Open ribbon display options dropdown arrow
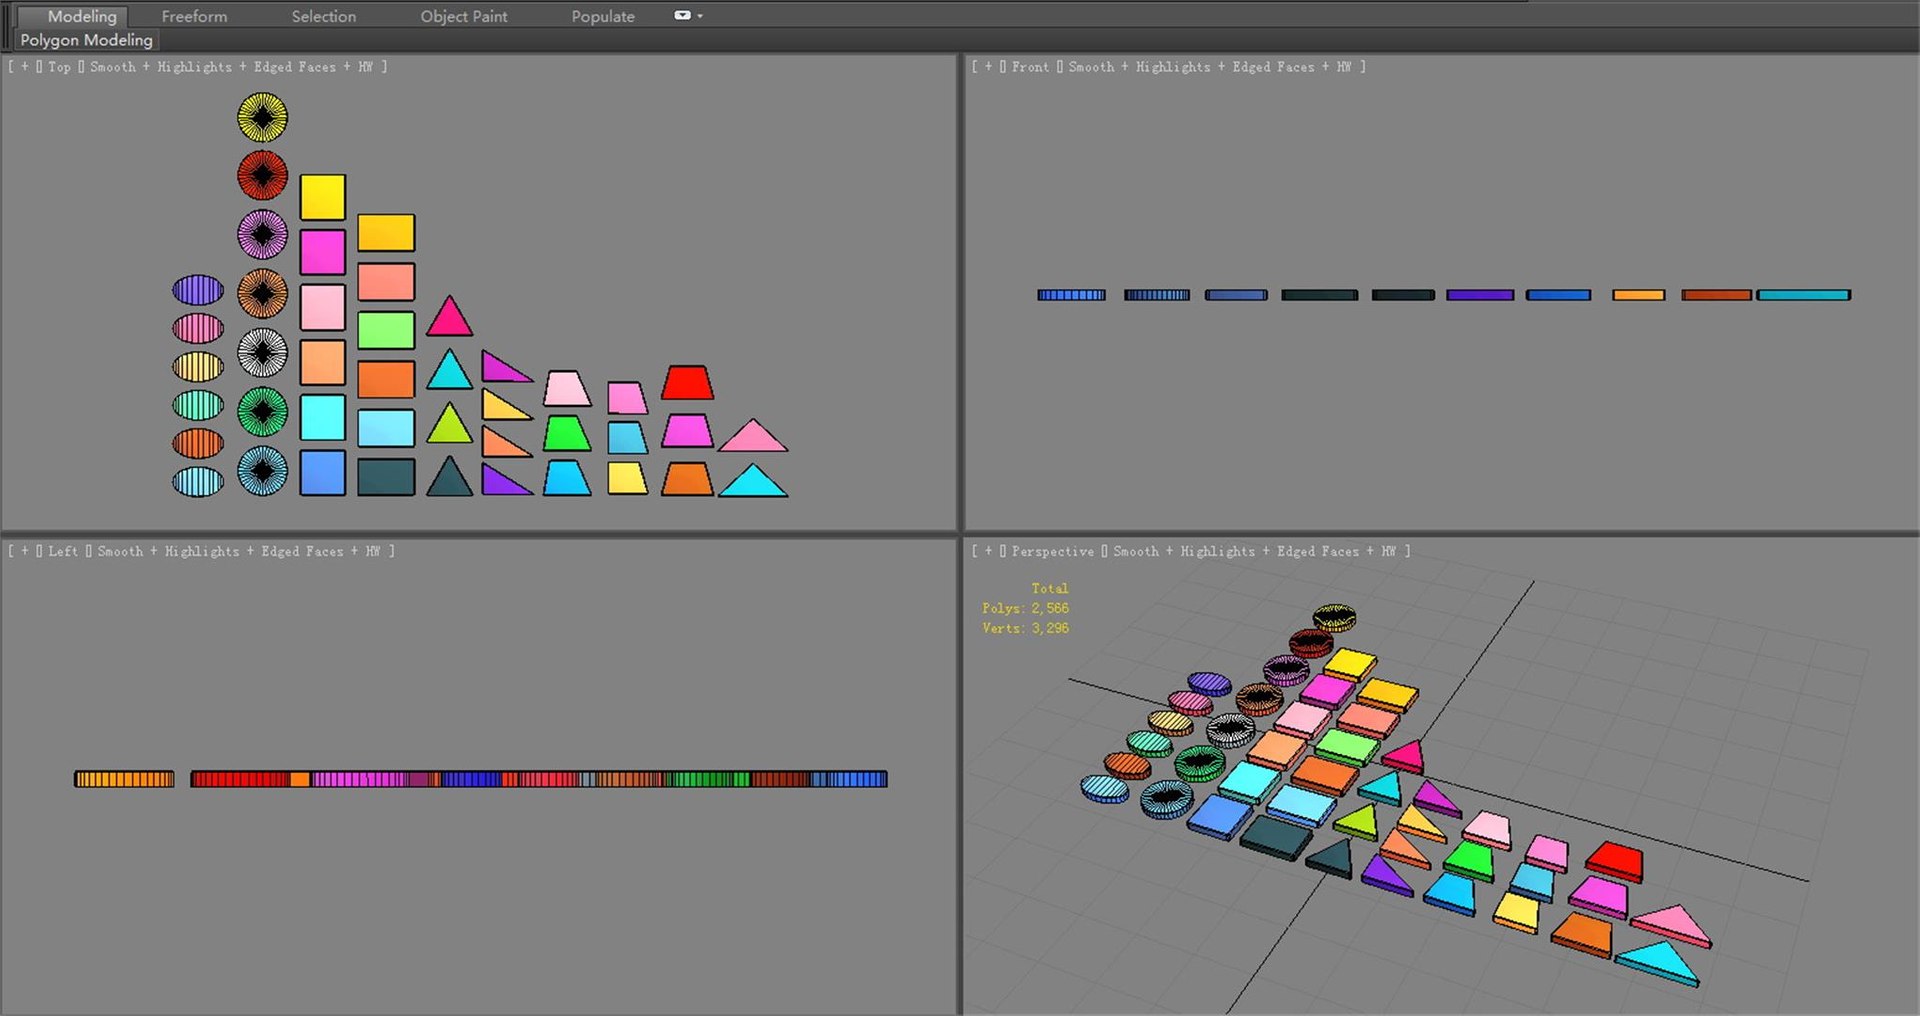Image resolution: width=1920 pixels, height=1016 pixels. [x=700, y=16]
